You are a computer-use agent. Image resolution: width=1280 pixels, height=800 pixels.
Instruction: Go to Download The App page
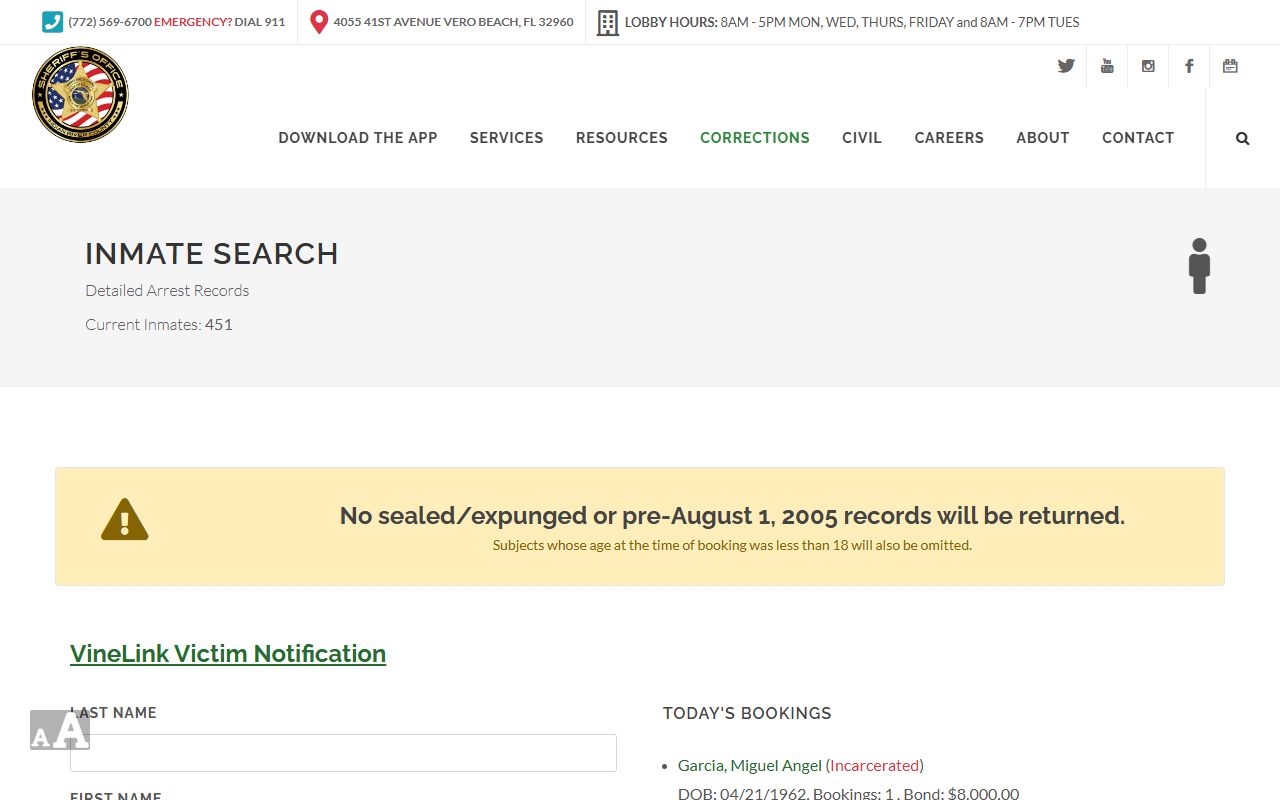[x=357, y=138]
